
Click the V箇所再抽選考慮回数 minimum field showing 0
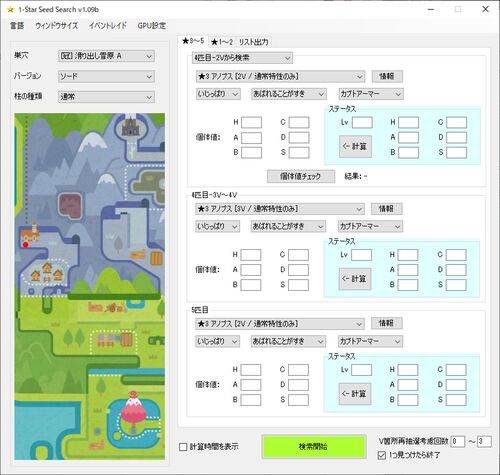[x=458, y=441]
